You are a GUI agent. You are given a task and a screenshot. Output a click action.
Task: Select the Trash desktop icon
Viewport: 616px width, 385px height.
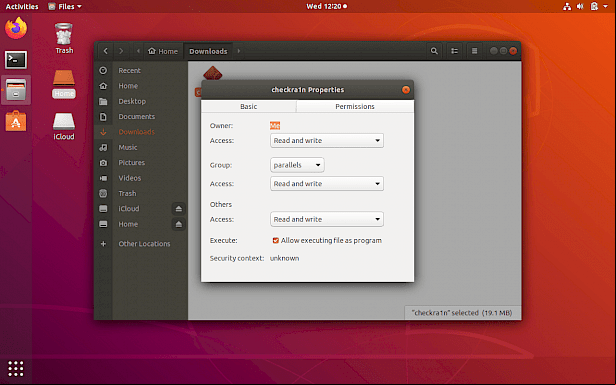[64, 38]
